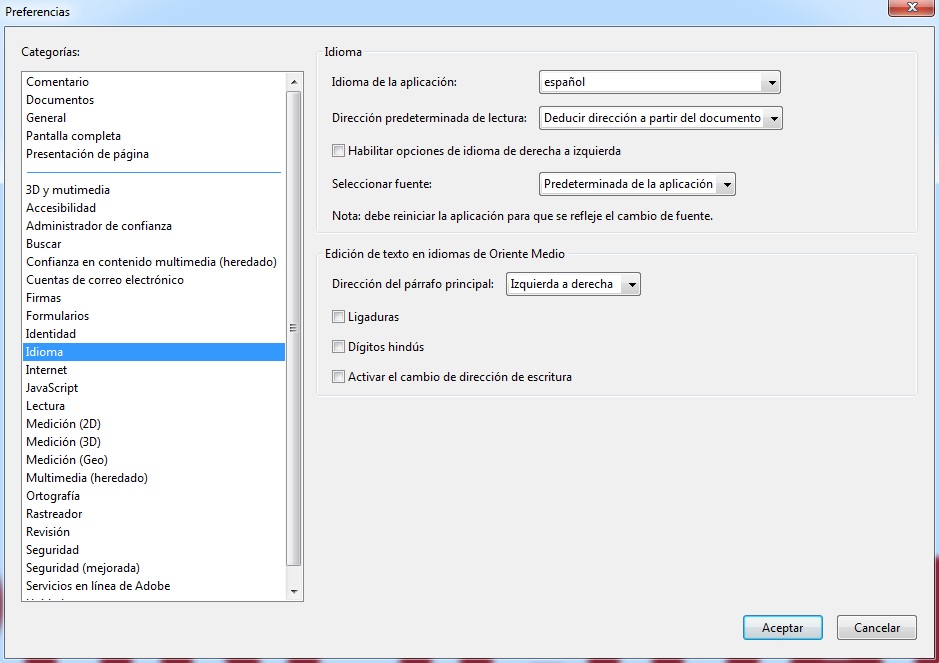The width and height of the screenshot is (939, 663).
Task: Open the Idioma de la aplicación dropdown
Action: coord(771,82)
